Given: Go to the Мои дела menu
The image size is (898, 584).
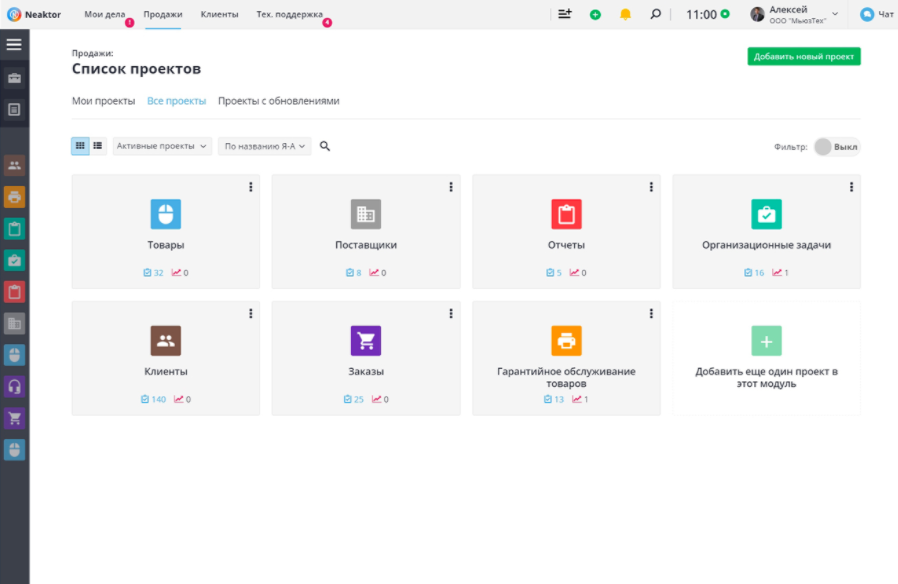Looking at the screenshot, I should (x=105, y=14).
